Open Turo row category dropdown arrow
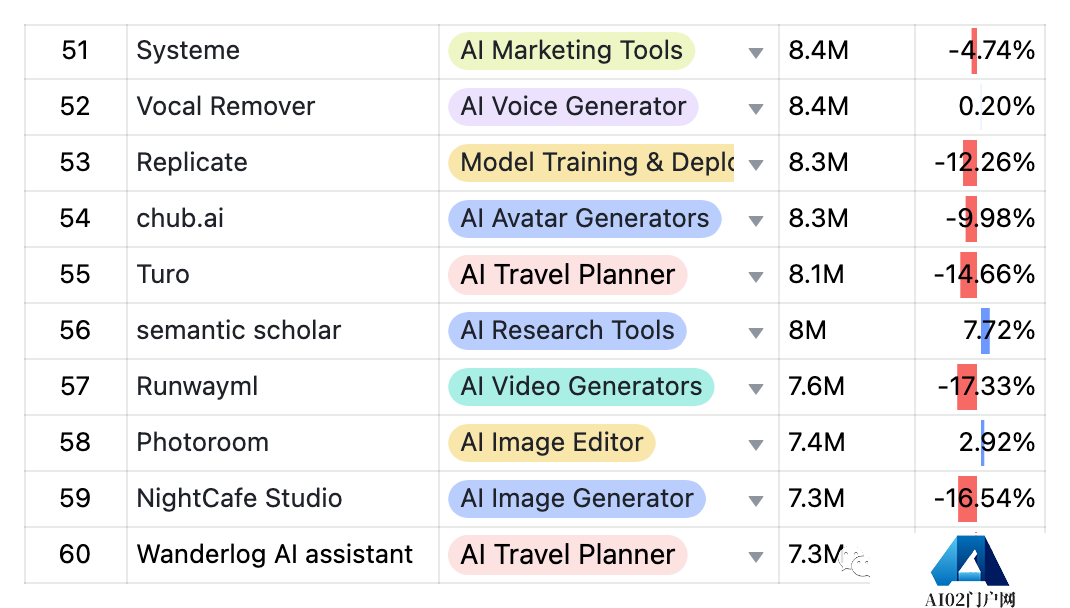The image size is (1070, 608). click(x=755, y=276)
